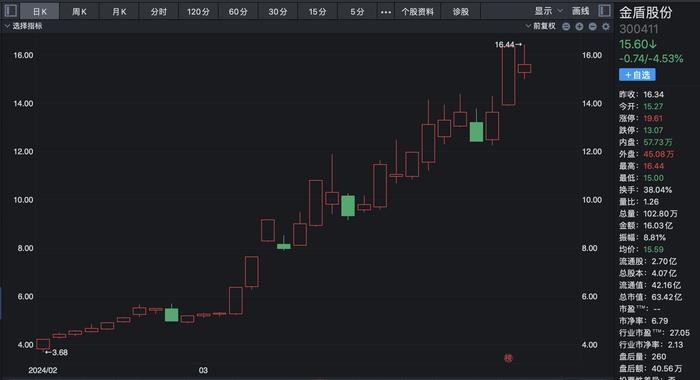
Task: Click the stock code 300411
Action: point(638,29)
